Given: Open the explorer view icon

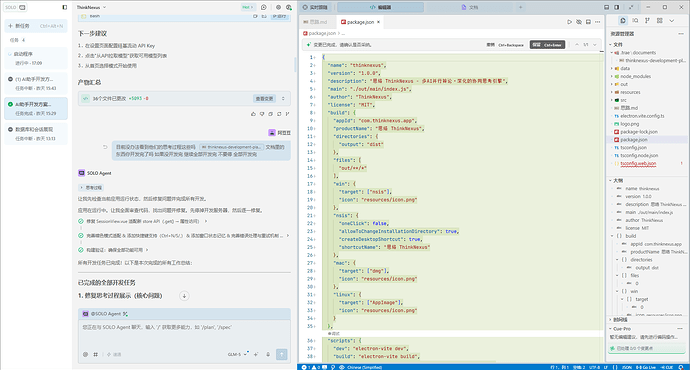Looking at the screenshot, I should (x=623, y=21).
